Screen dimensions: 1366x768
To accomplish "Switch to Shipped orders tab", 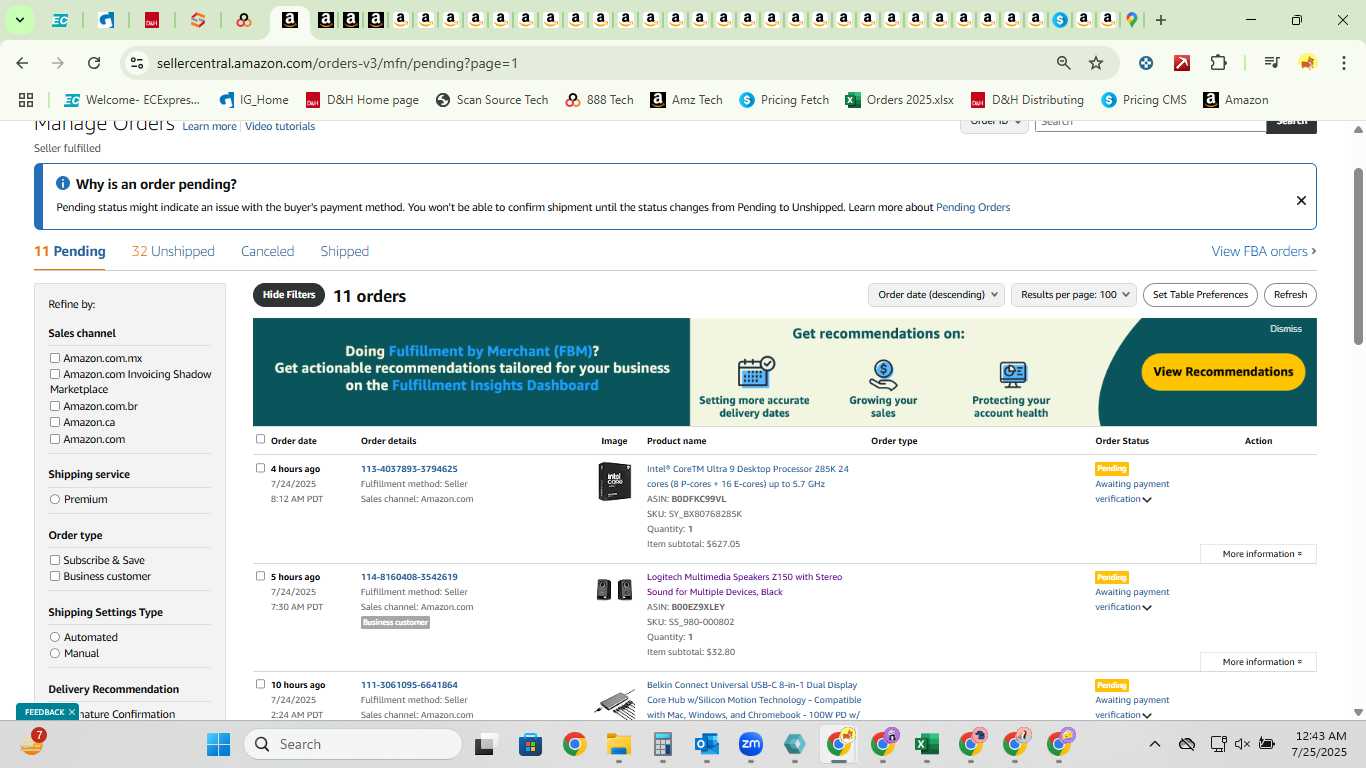I will [344, 251].
